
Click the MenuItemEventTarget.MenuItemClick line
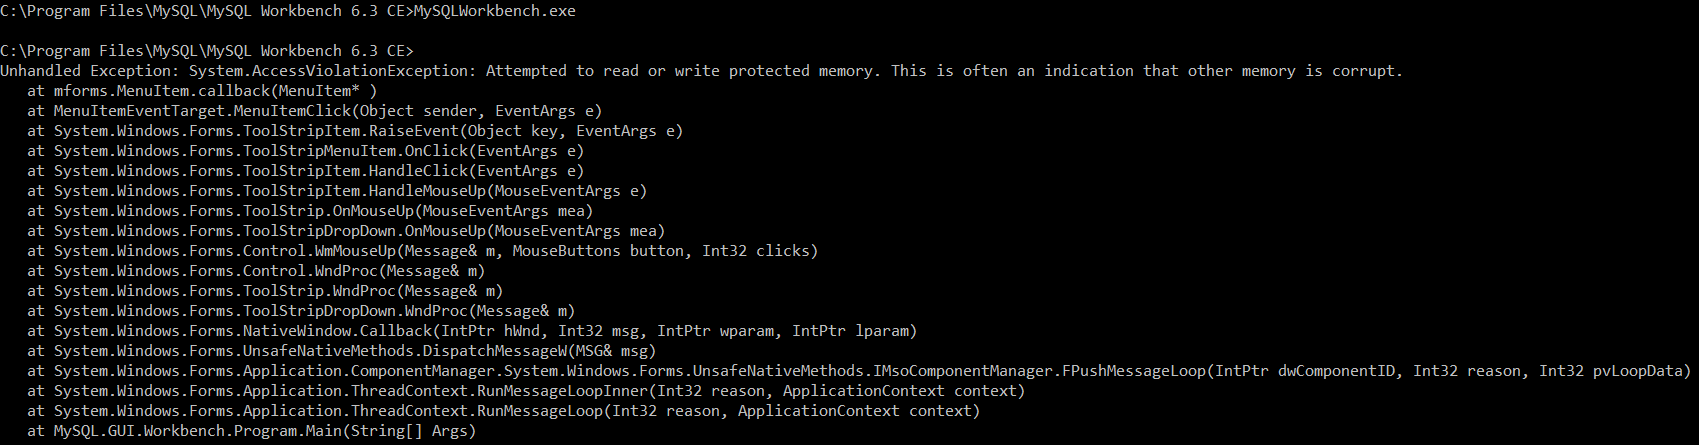click(x=314, y=111)
